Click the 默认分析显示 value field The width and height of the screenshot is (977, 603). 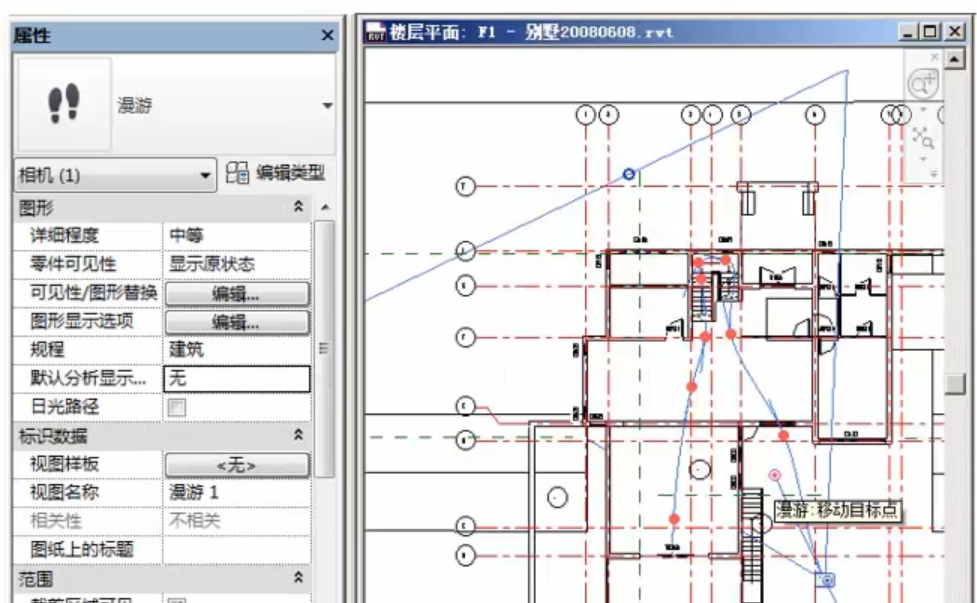pos(236,379)
